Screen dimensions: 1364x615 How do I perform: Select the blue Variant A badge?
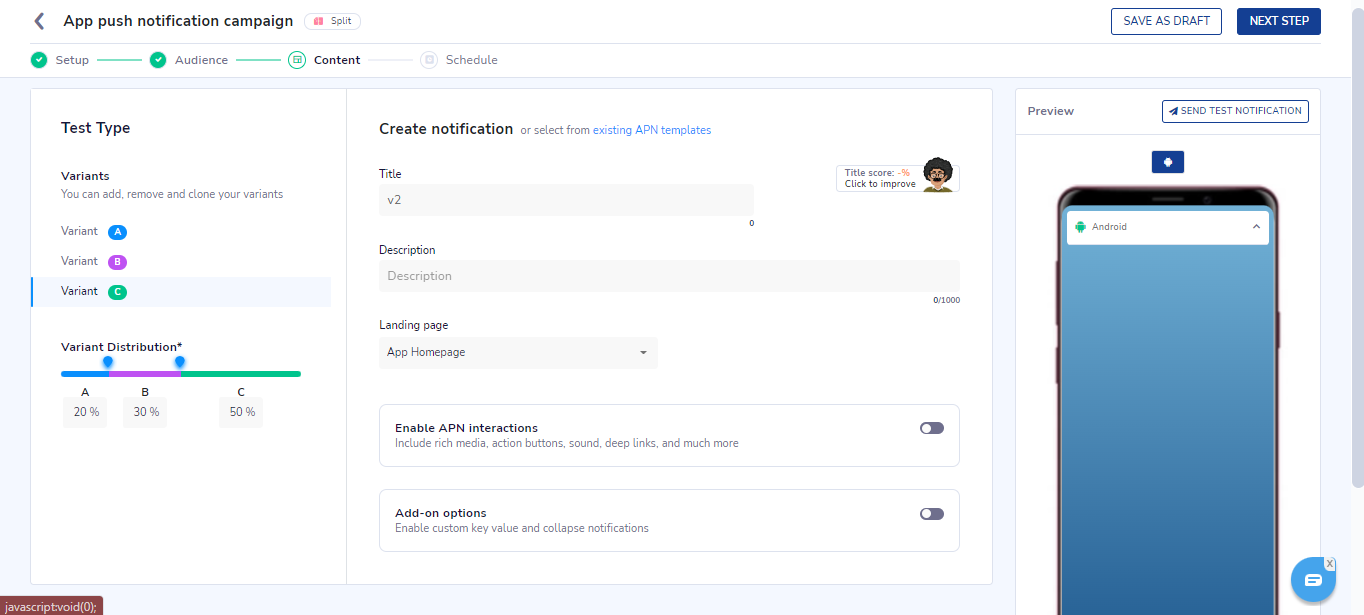pyautogui.click(x=118, y=232)
